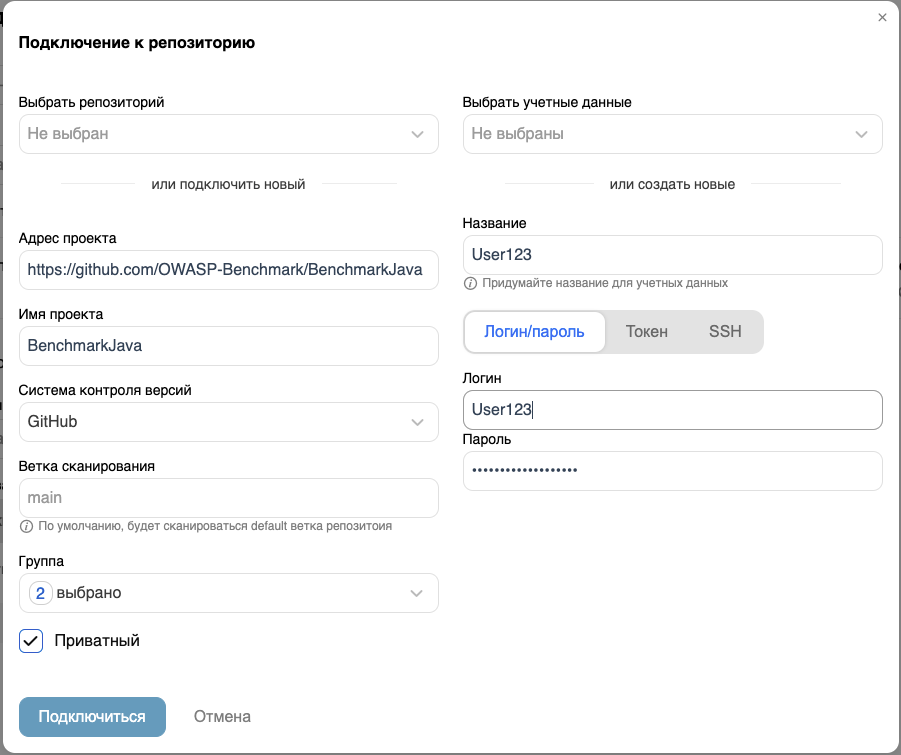This screenshot has width=901, height=755.
Task: Open Система контроля версий GitHub dropdown
Action: [x=228, y=422]
